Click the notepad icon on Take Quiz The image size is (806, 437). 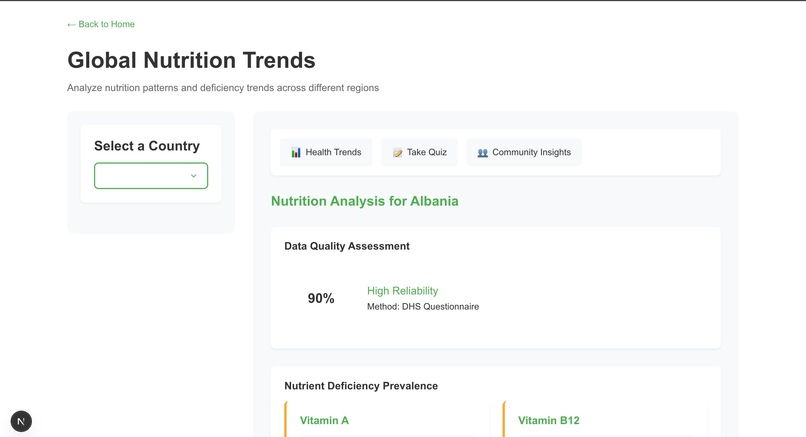397,153
